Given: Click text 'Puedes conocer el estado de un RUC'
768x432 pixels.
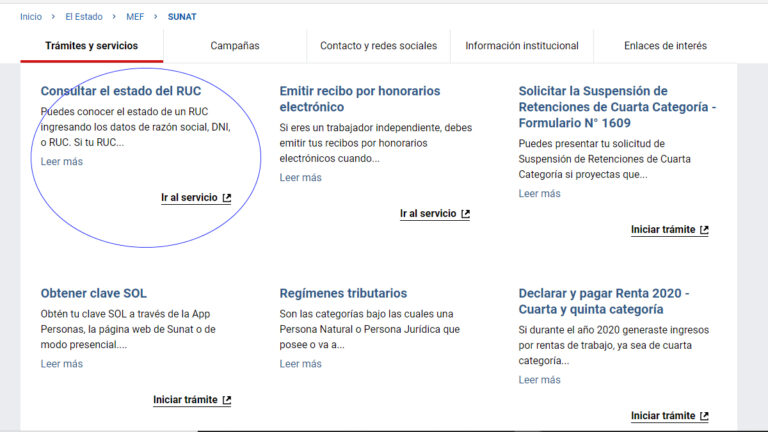Looking at the screenshot, I should tap(124, 112).
